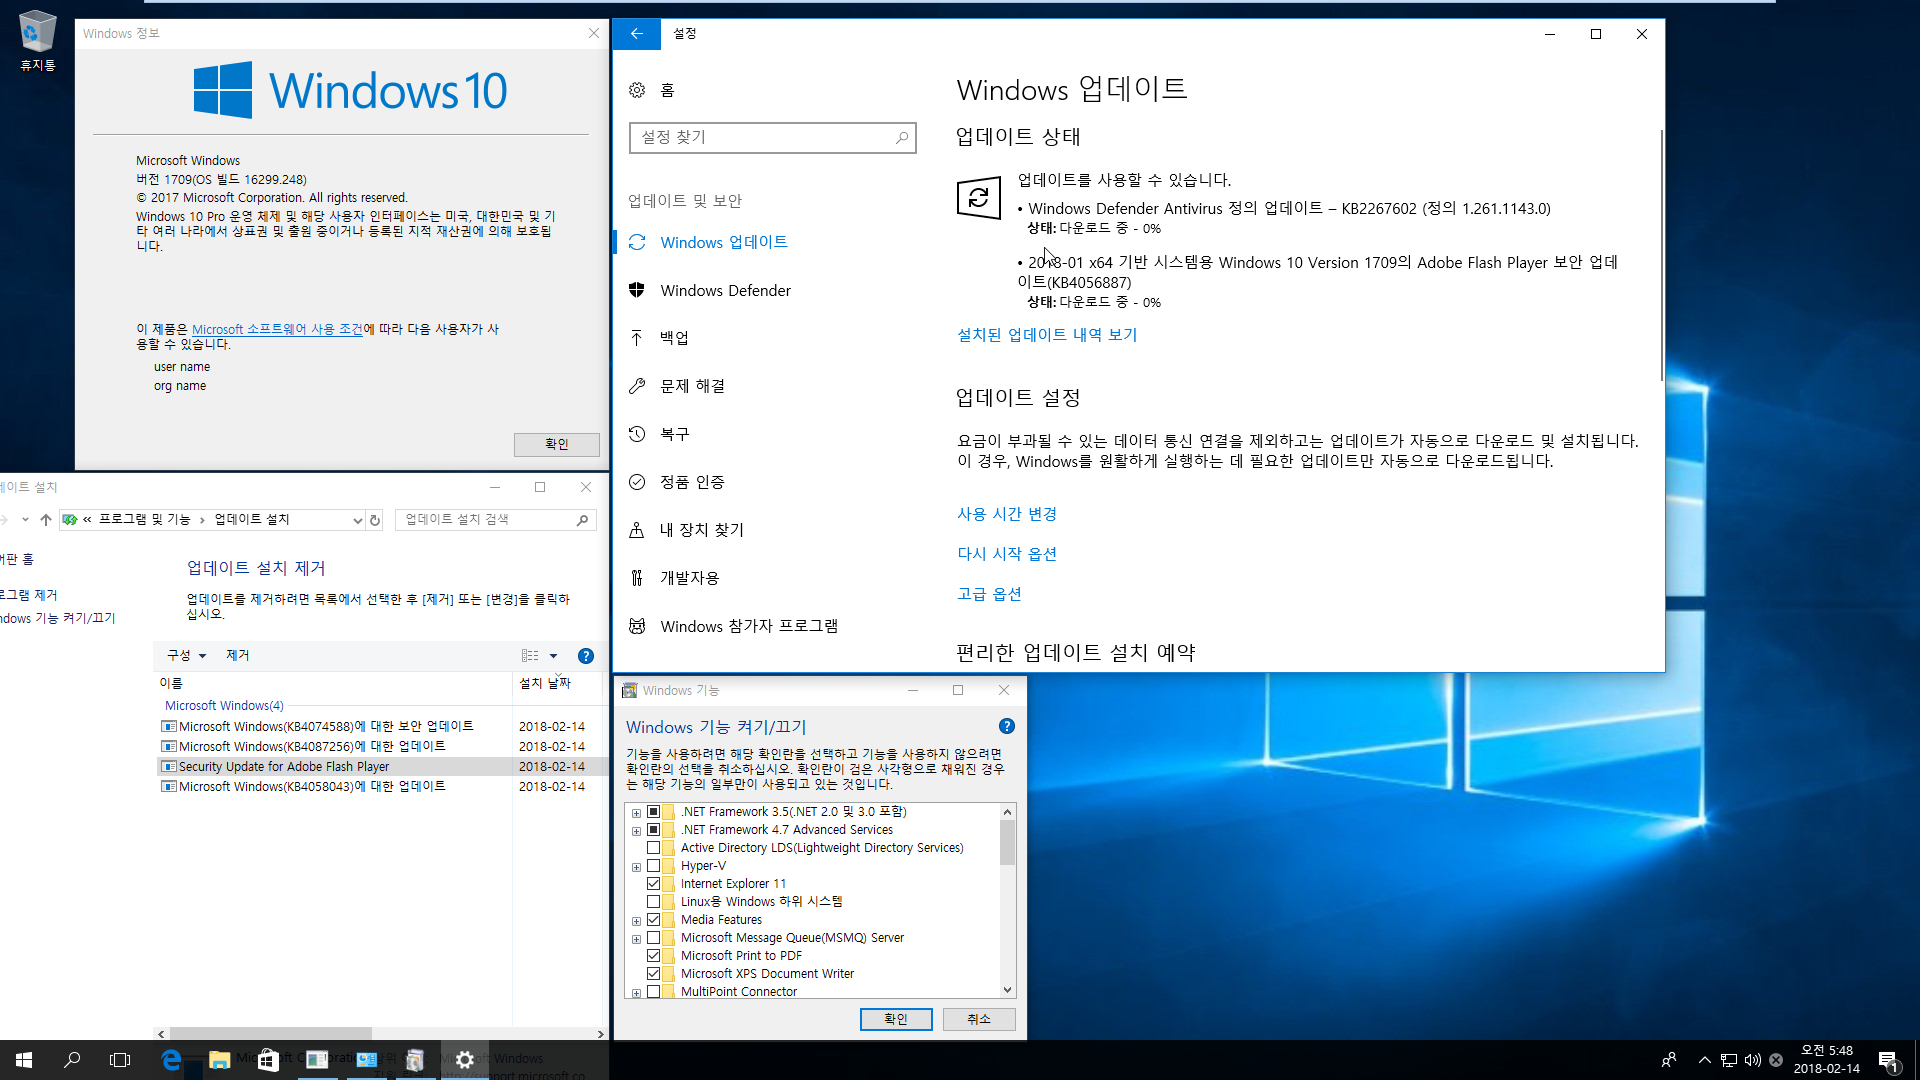Click the Windows Insider Program cat icon
Image resolution: width=1920 pixels, height=1080 pixels.
pos(637,626)
